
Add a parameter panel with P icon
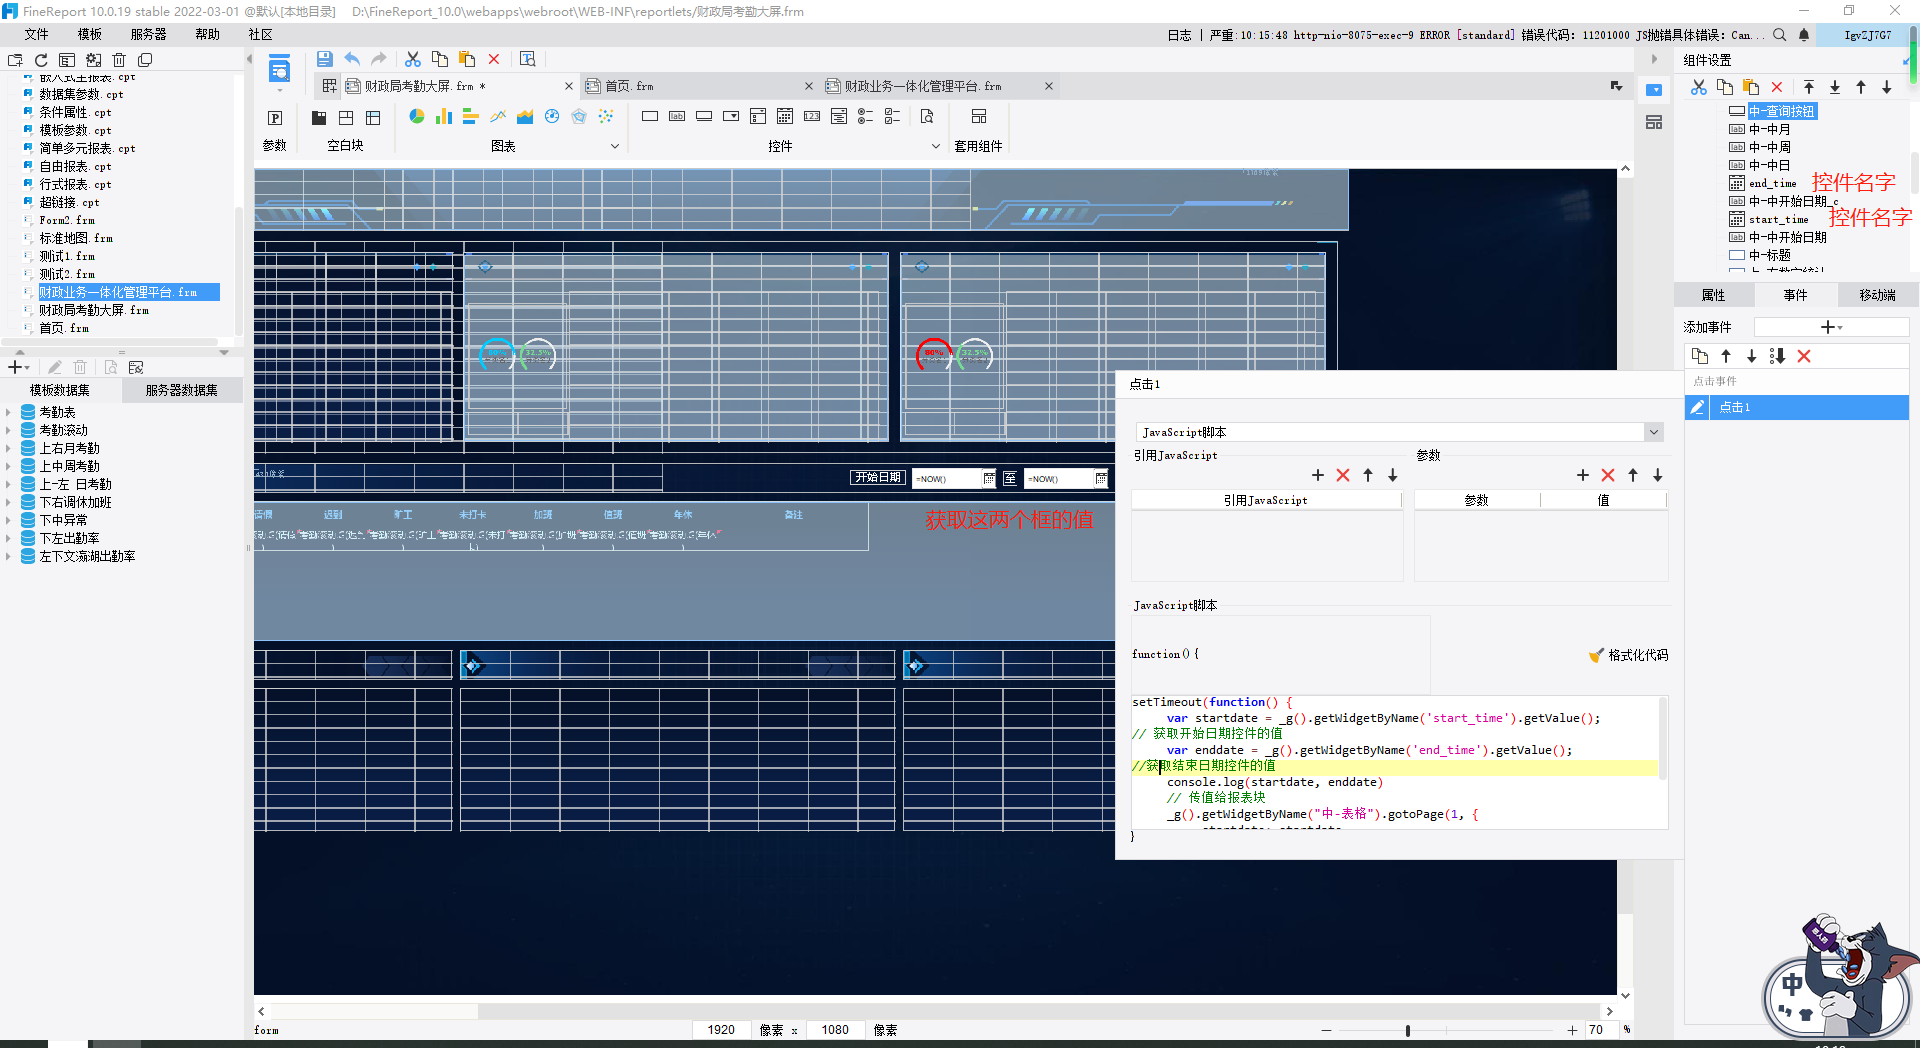(275, 117)
